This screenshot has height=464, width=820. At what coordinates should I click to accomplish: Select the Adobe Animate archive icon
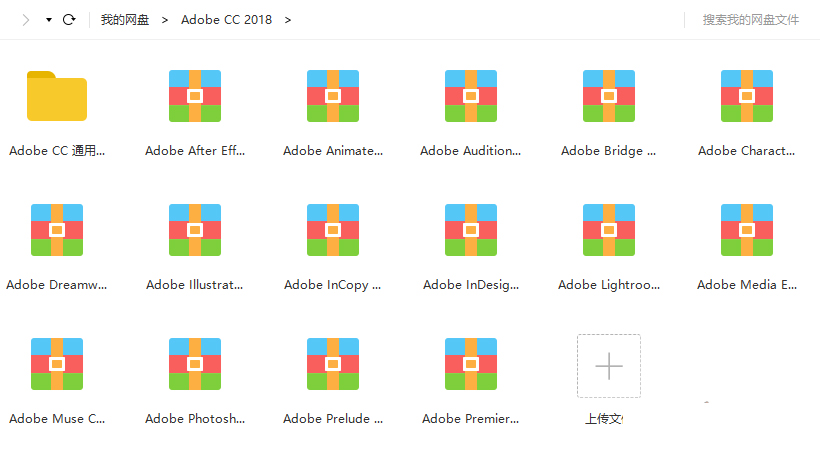point(333,96)
